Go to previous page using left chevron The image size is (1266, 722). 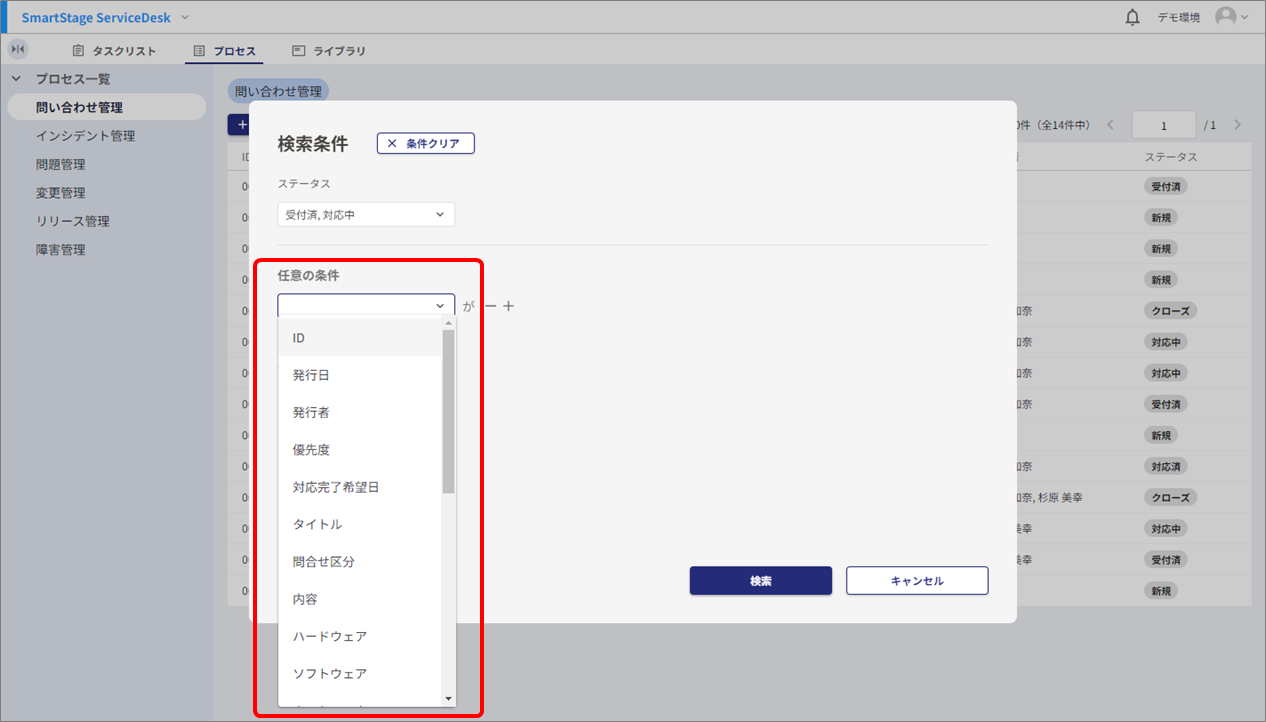(x=1110, y=125)
